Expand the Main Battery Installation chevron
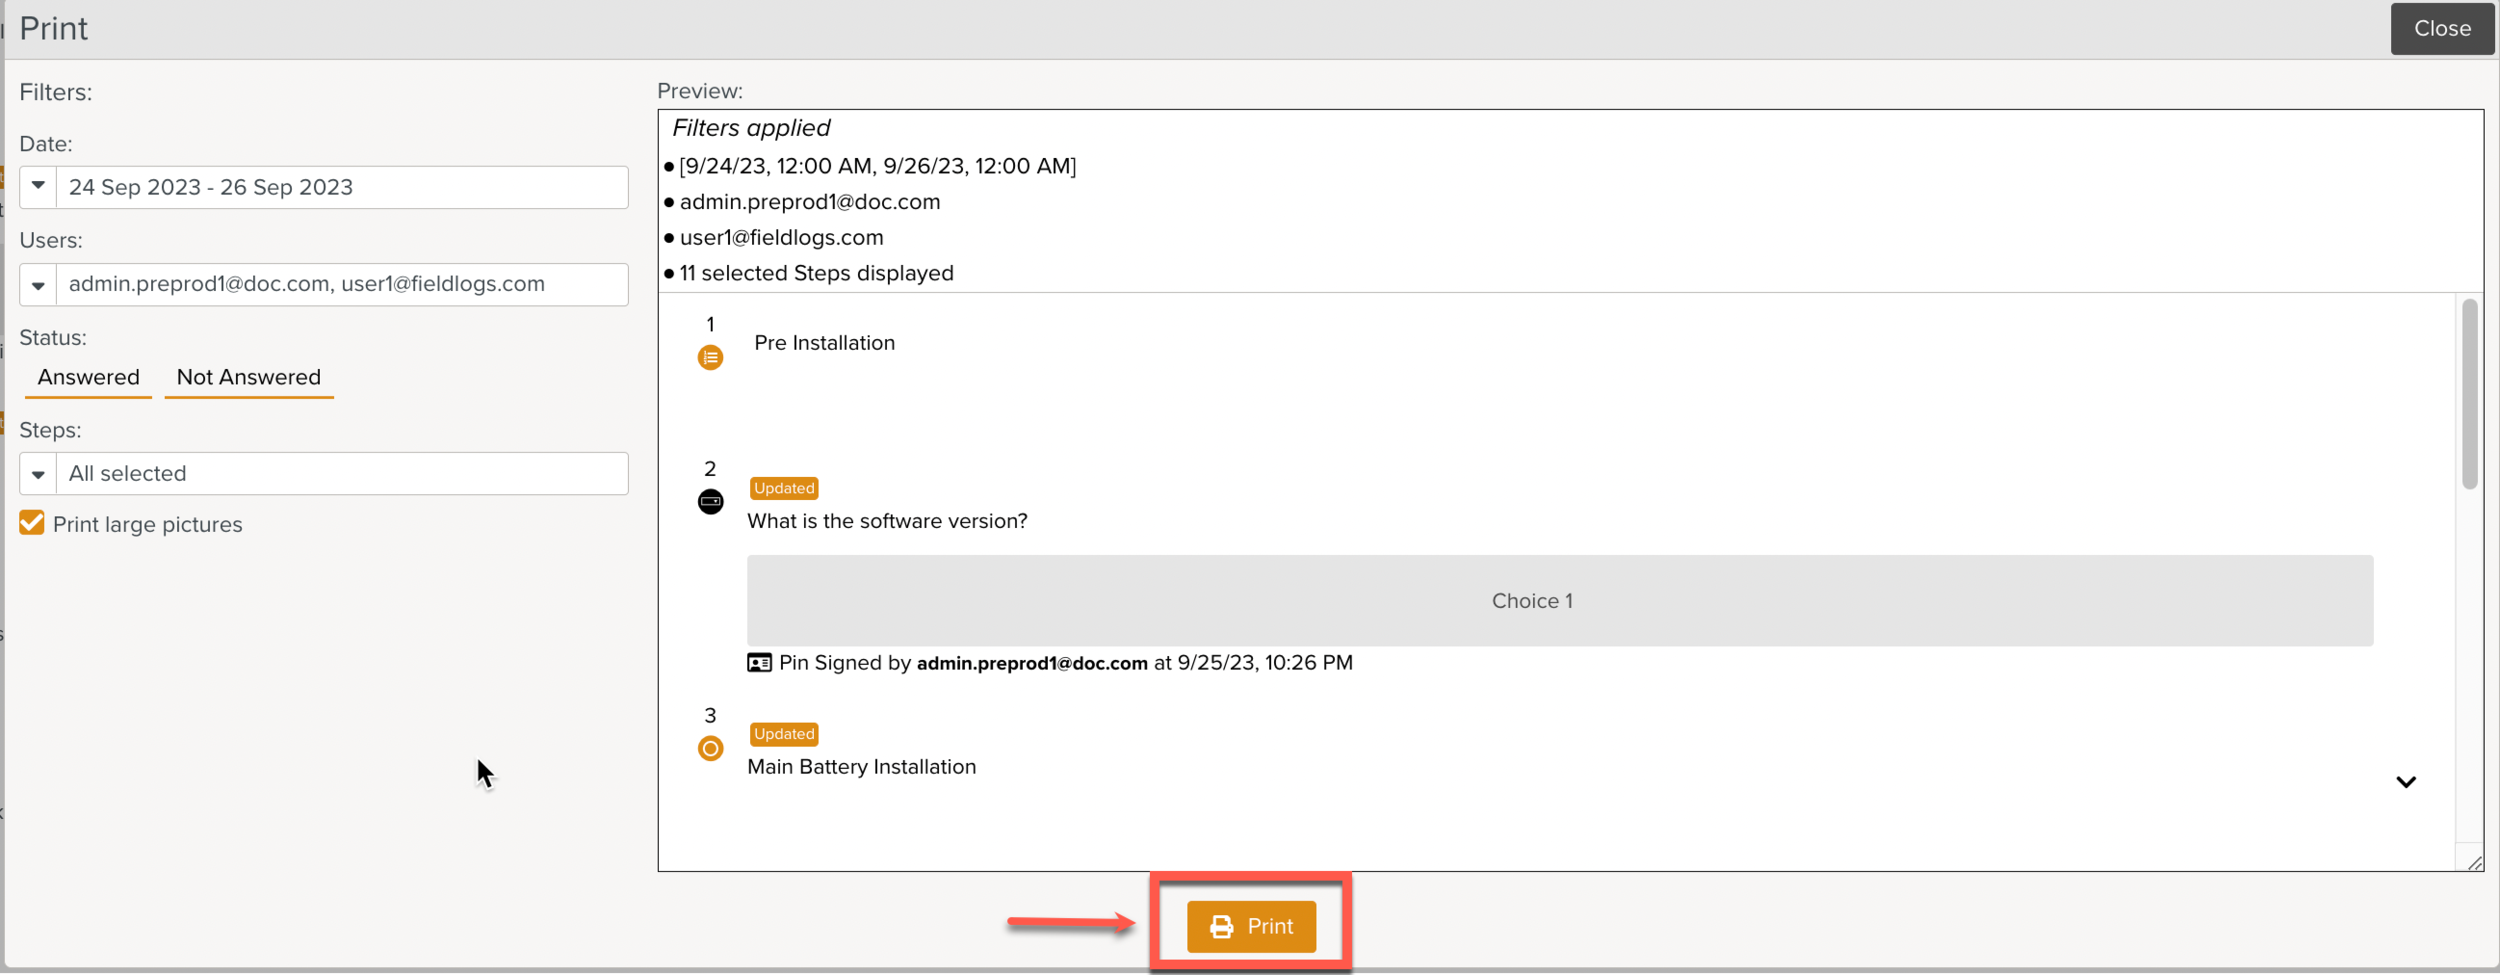The width and height of the screenshot is (2500, 975). [x=2406, y=782]
